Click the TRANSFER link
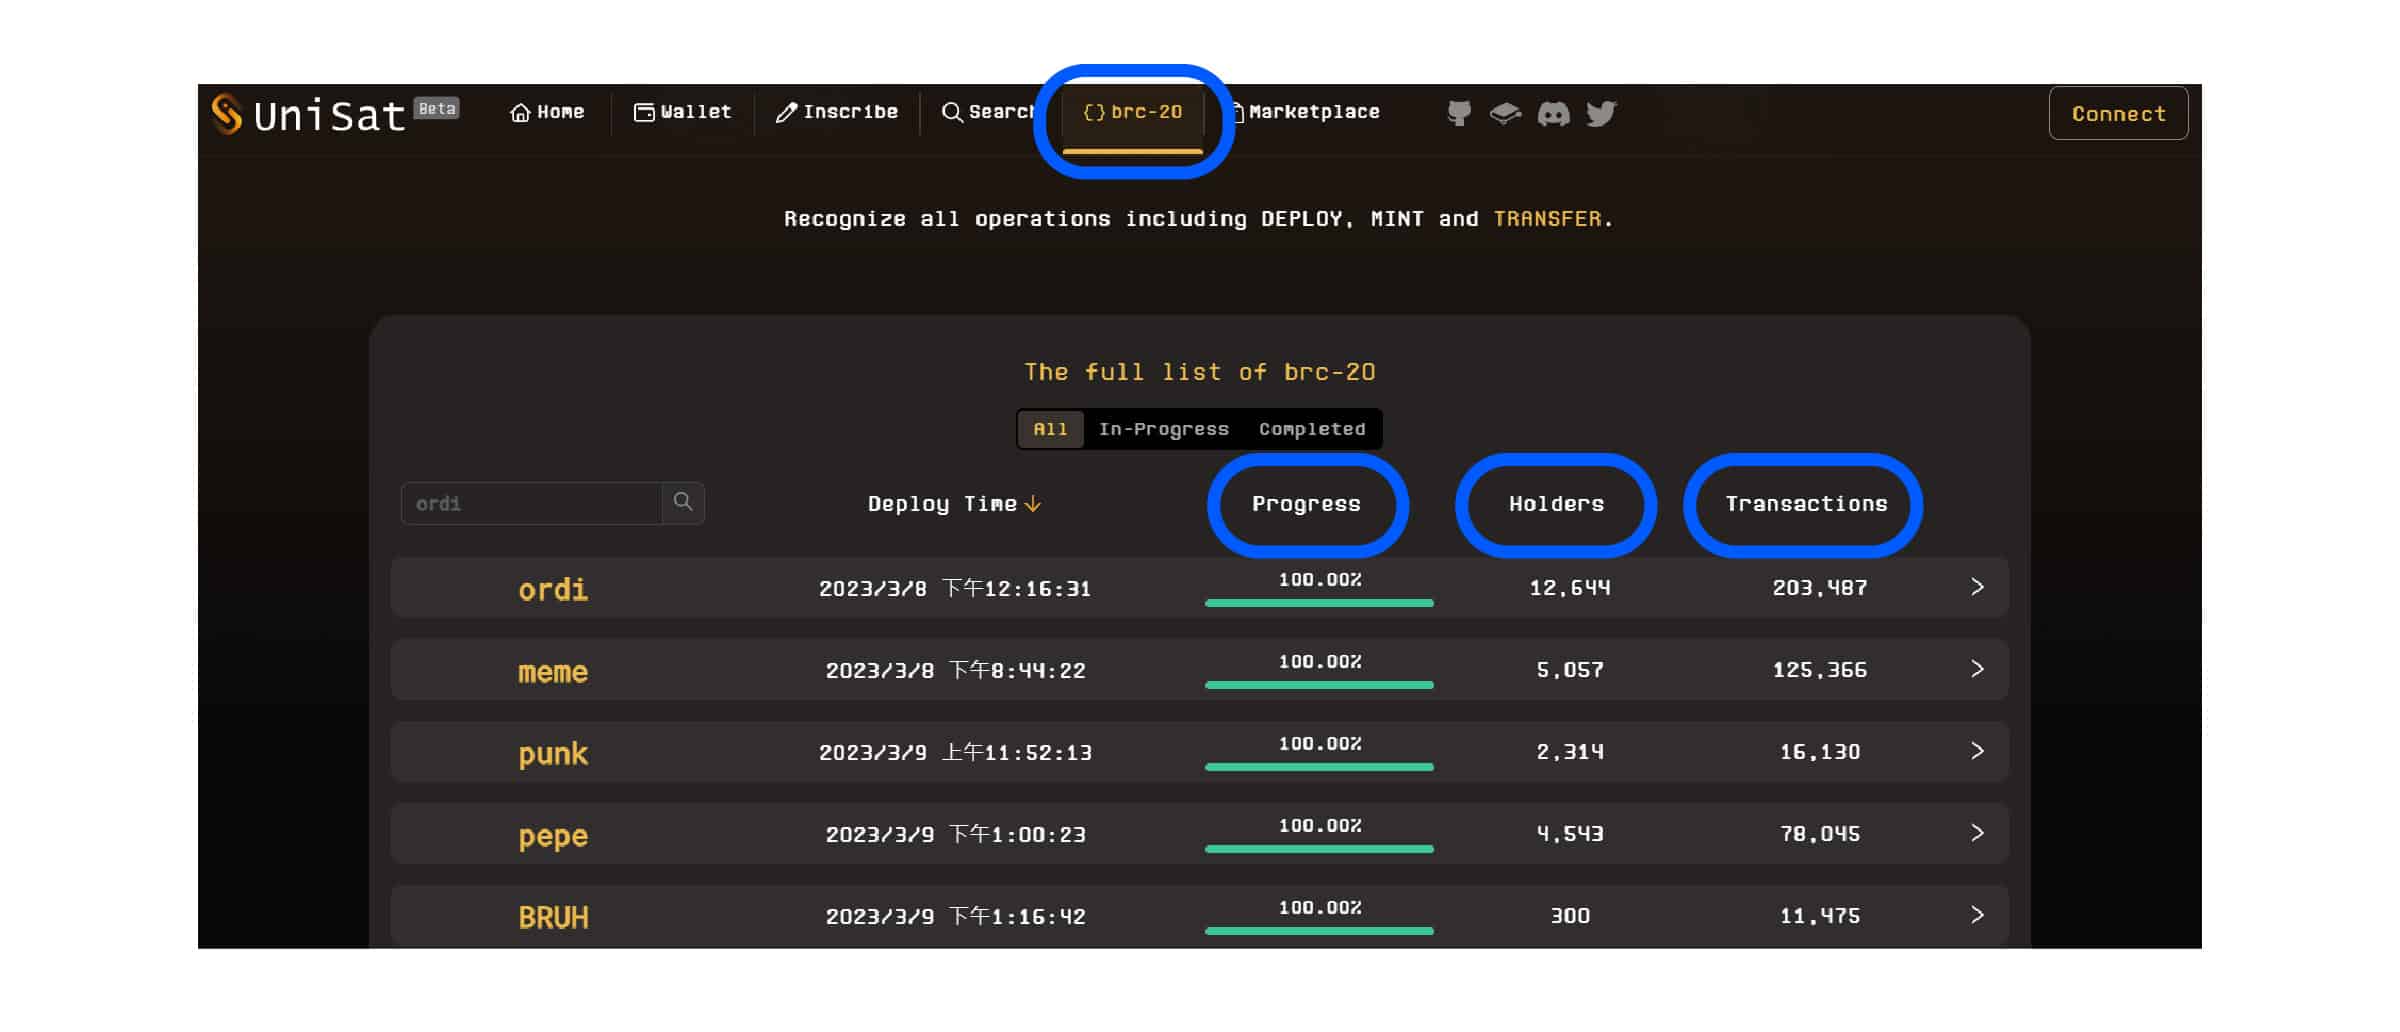Image resolution: width=2400 pixels, height=1032 pixels. pos(1547,219)
